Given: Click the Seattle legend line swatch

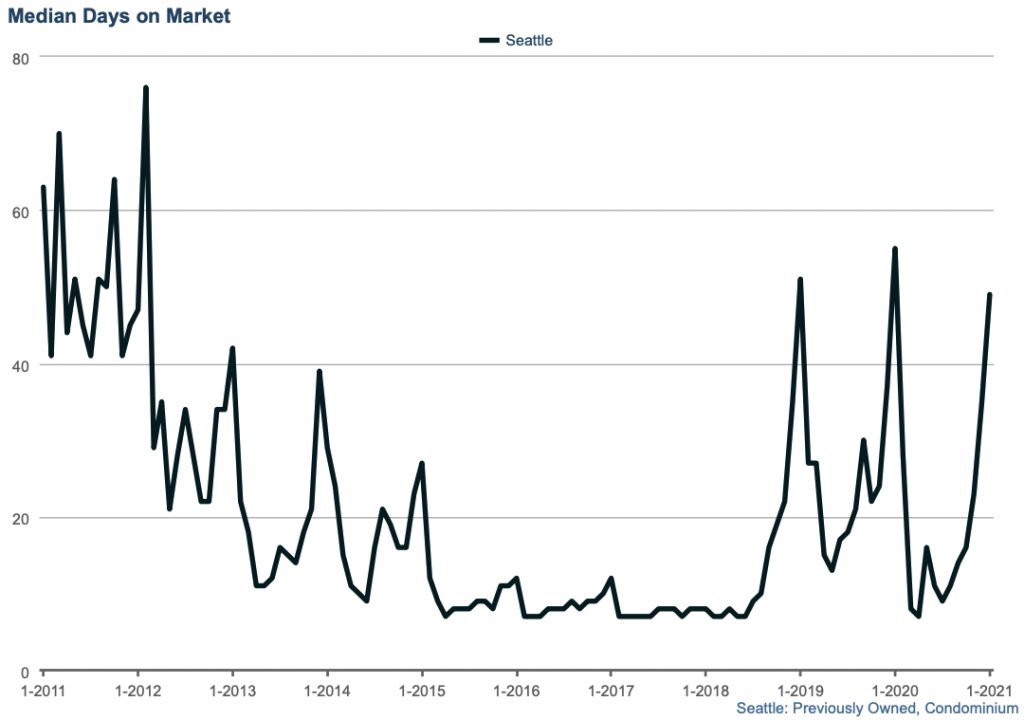Looking at the screenshot, I should coord(489,41).
